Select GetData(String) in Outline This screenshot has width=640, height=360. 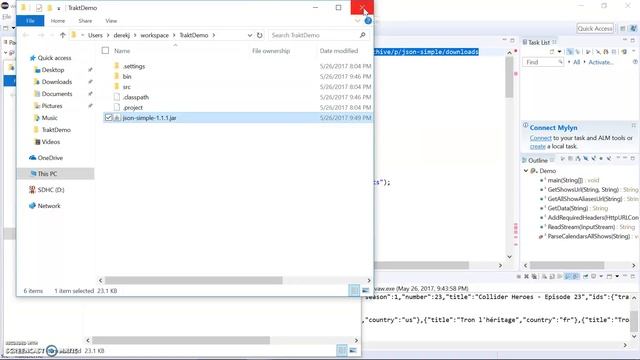(x=567, y=208)
